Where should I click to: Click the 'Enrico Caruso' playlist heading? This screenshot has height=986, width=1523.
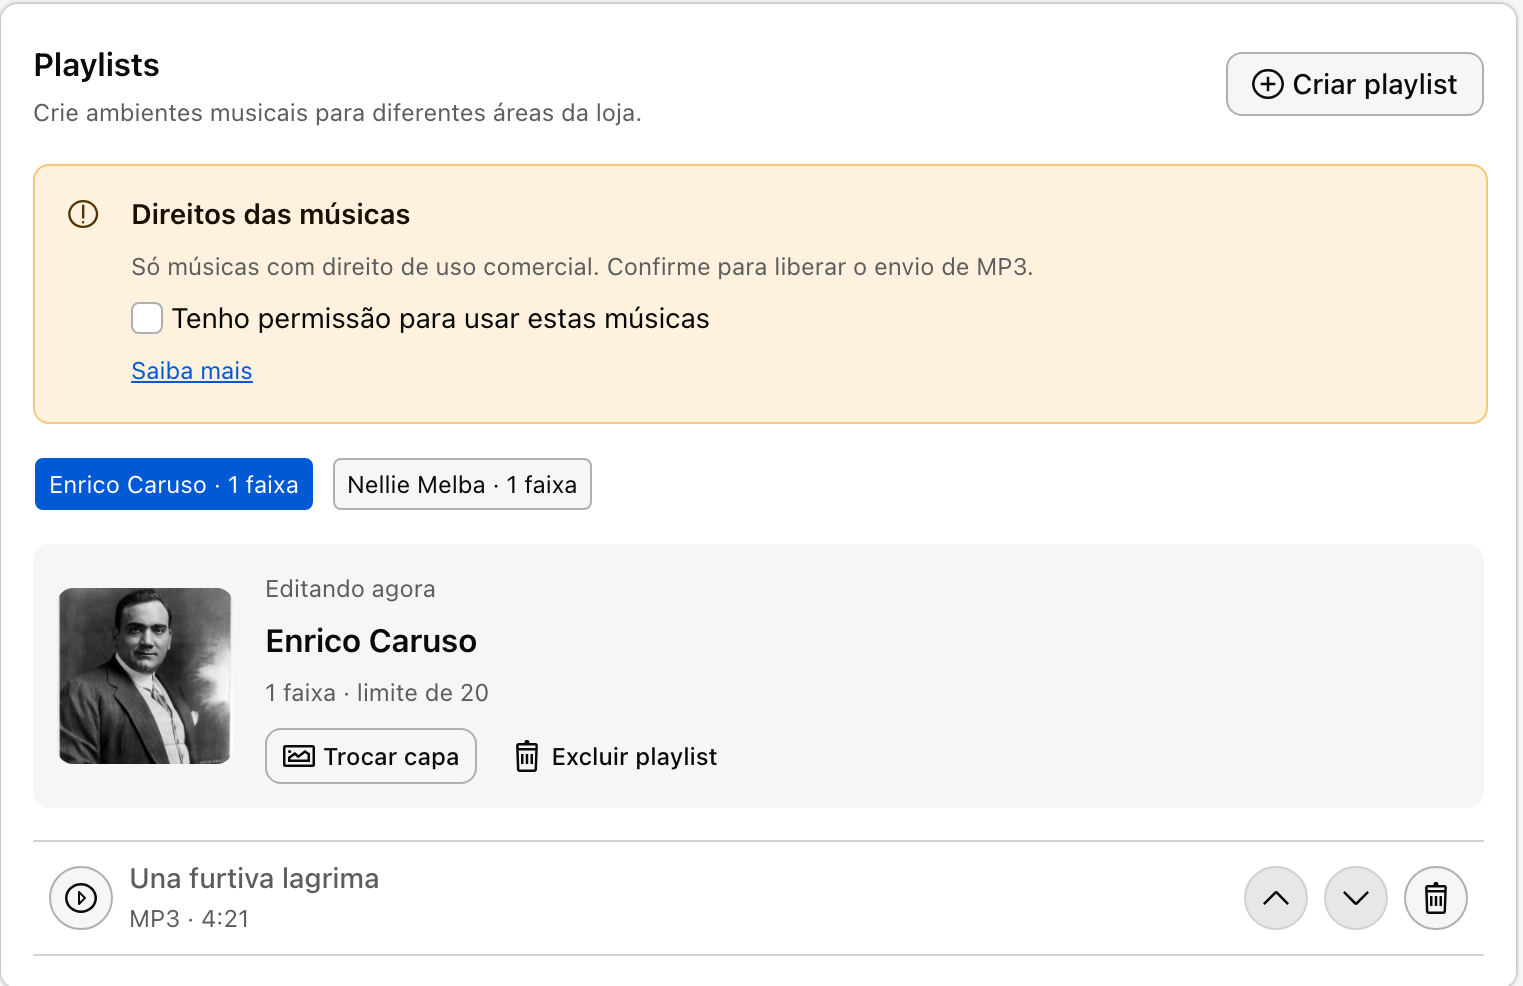(x=371, y=641)
